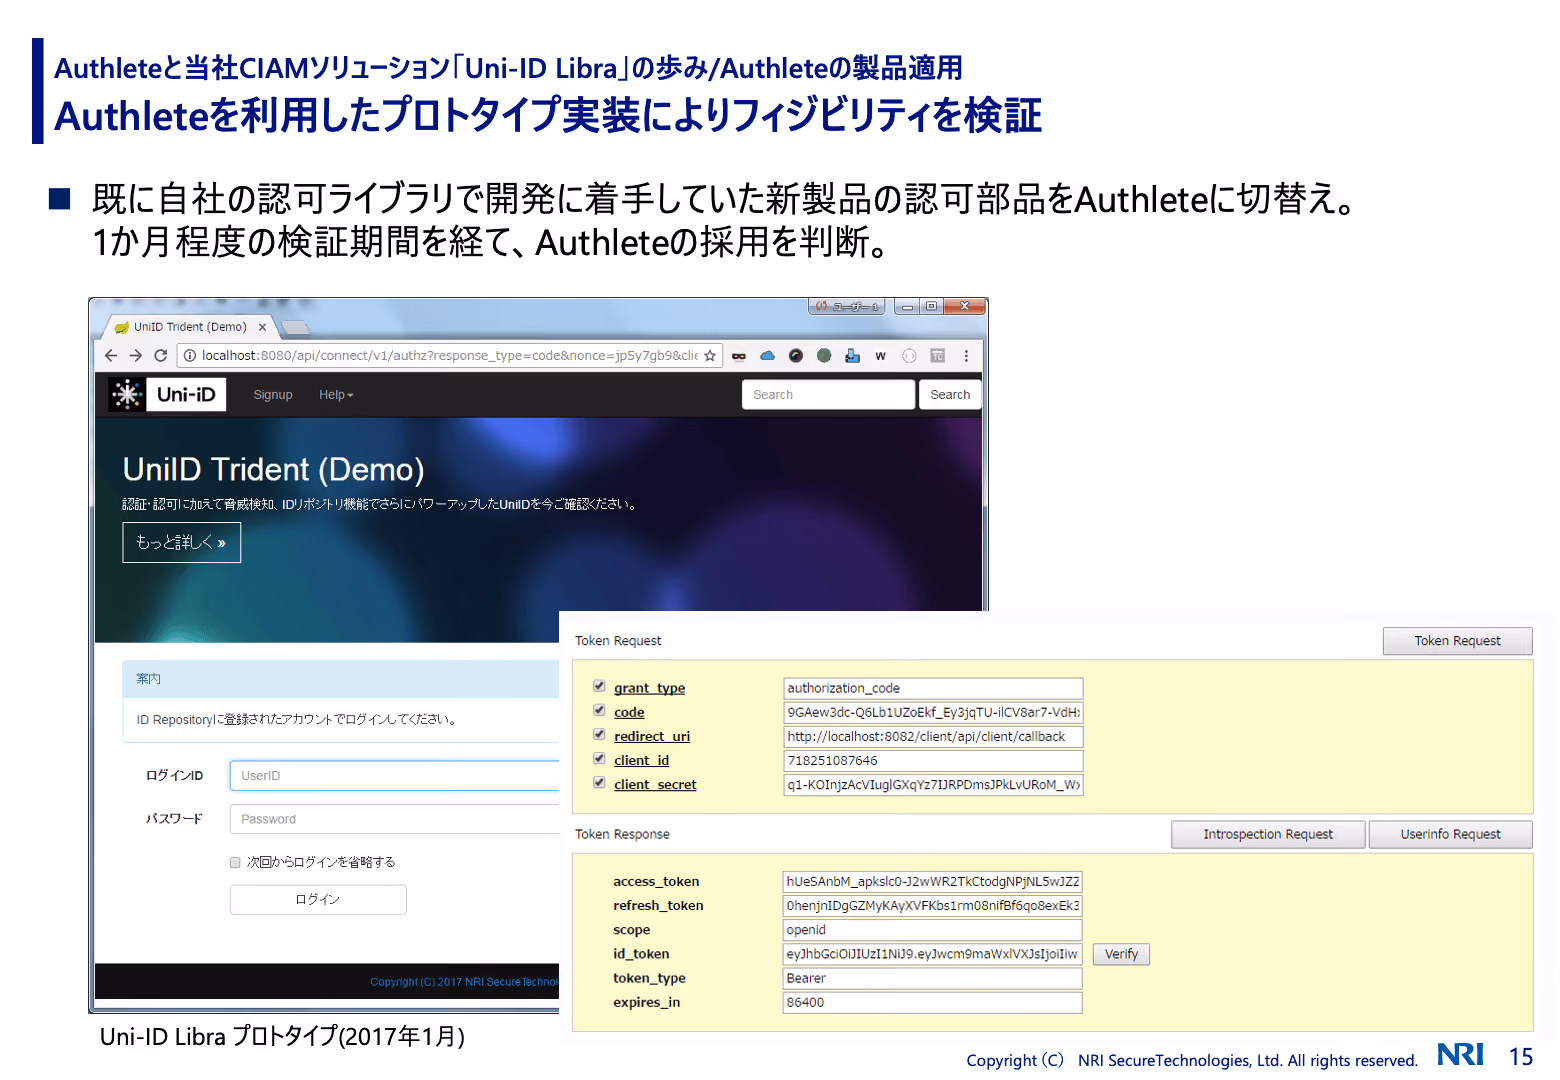This screenshot has height=1080, width=1560.
Task: Click the client_secret value field
Action: pyautogui.click(x=933, y=785)
